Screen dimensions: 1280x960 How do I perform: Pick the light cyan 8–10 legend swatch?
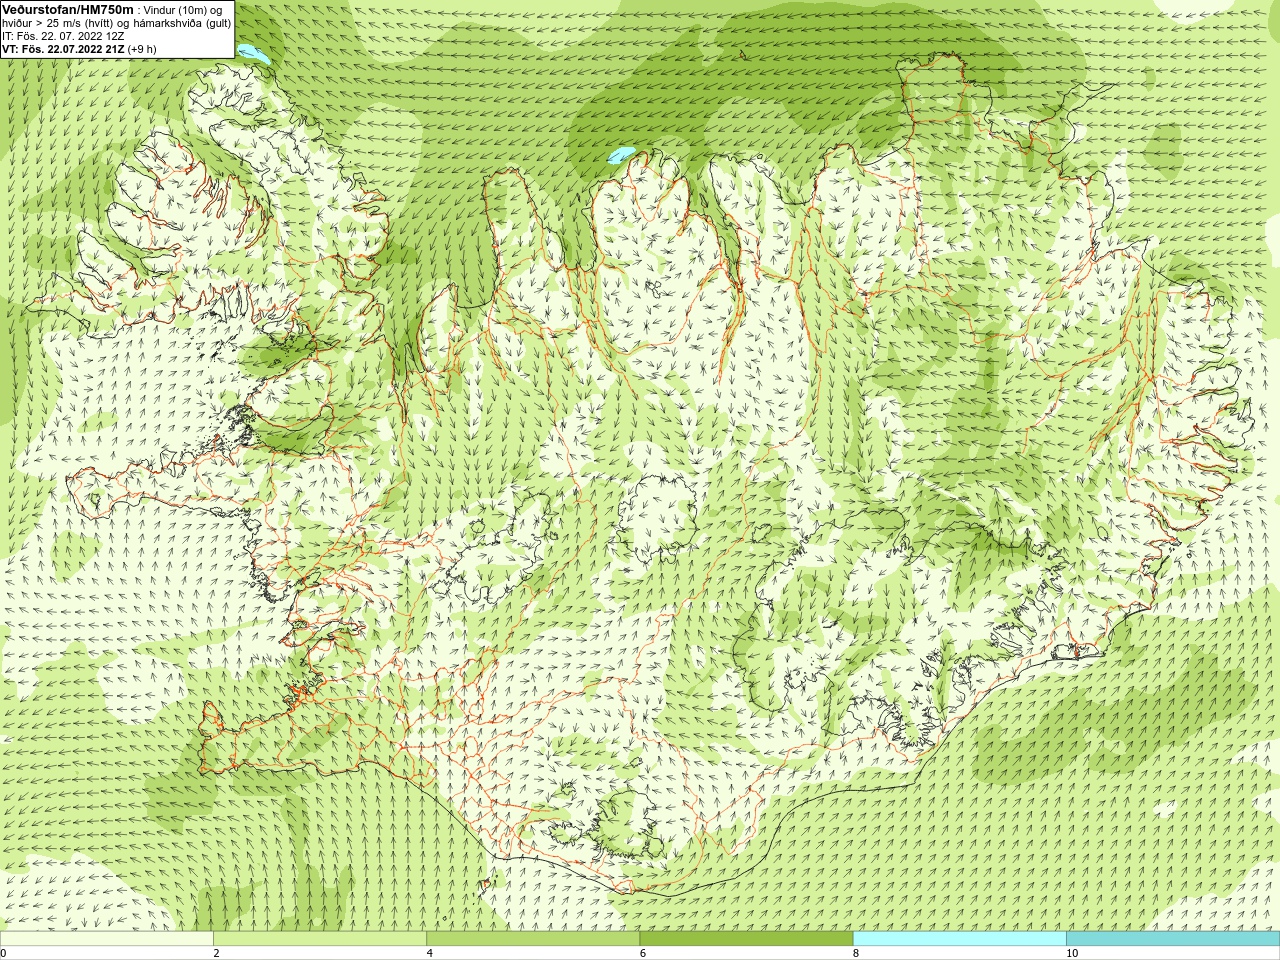tap(959, 939)
